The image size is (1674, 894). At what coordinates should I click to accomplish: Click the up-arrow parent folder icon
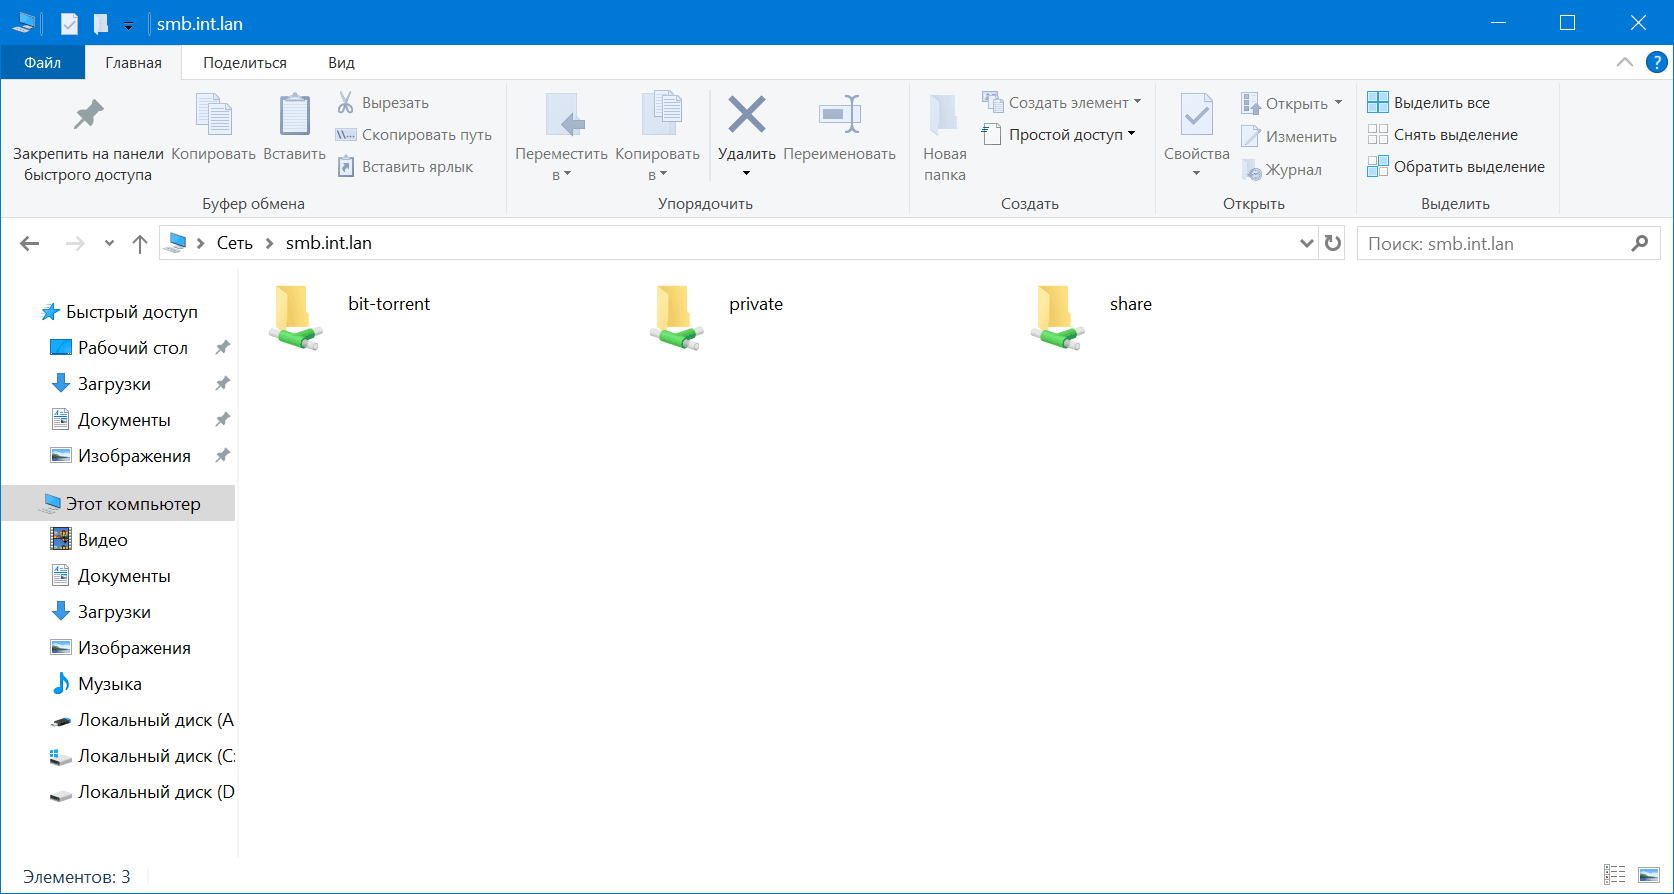click(140, 243)
